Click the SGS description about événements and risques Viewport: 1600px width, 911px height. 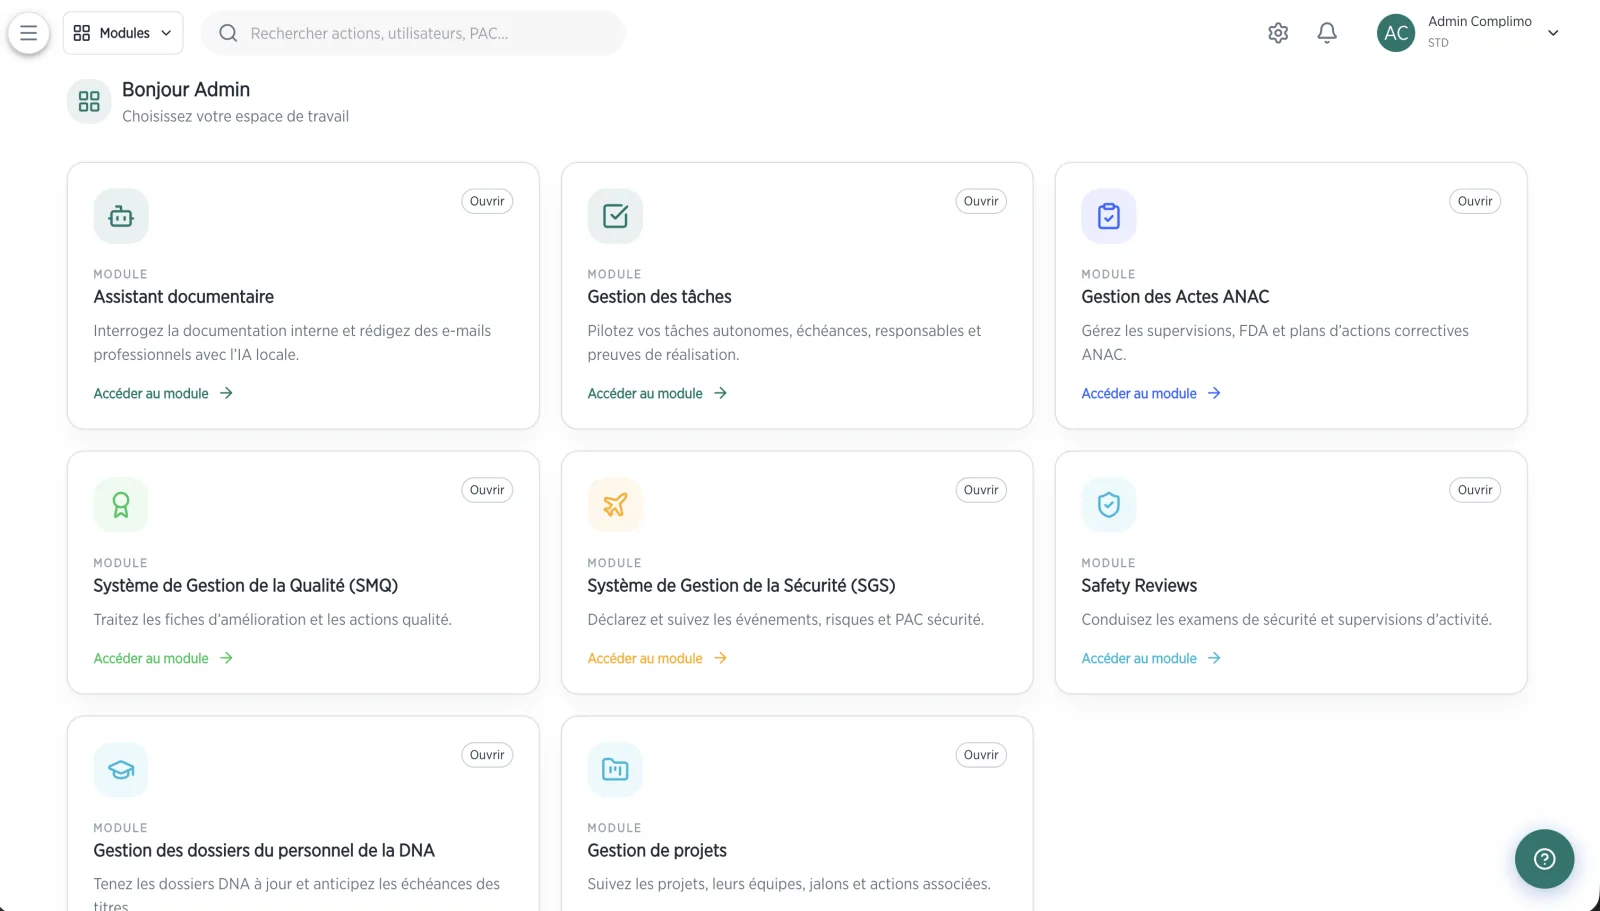786,620
